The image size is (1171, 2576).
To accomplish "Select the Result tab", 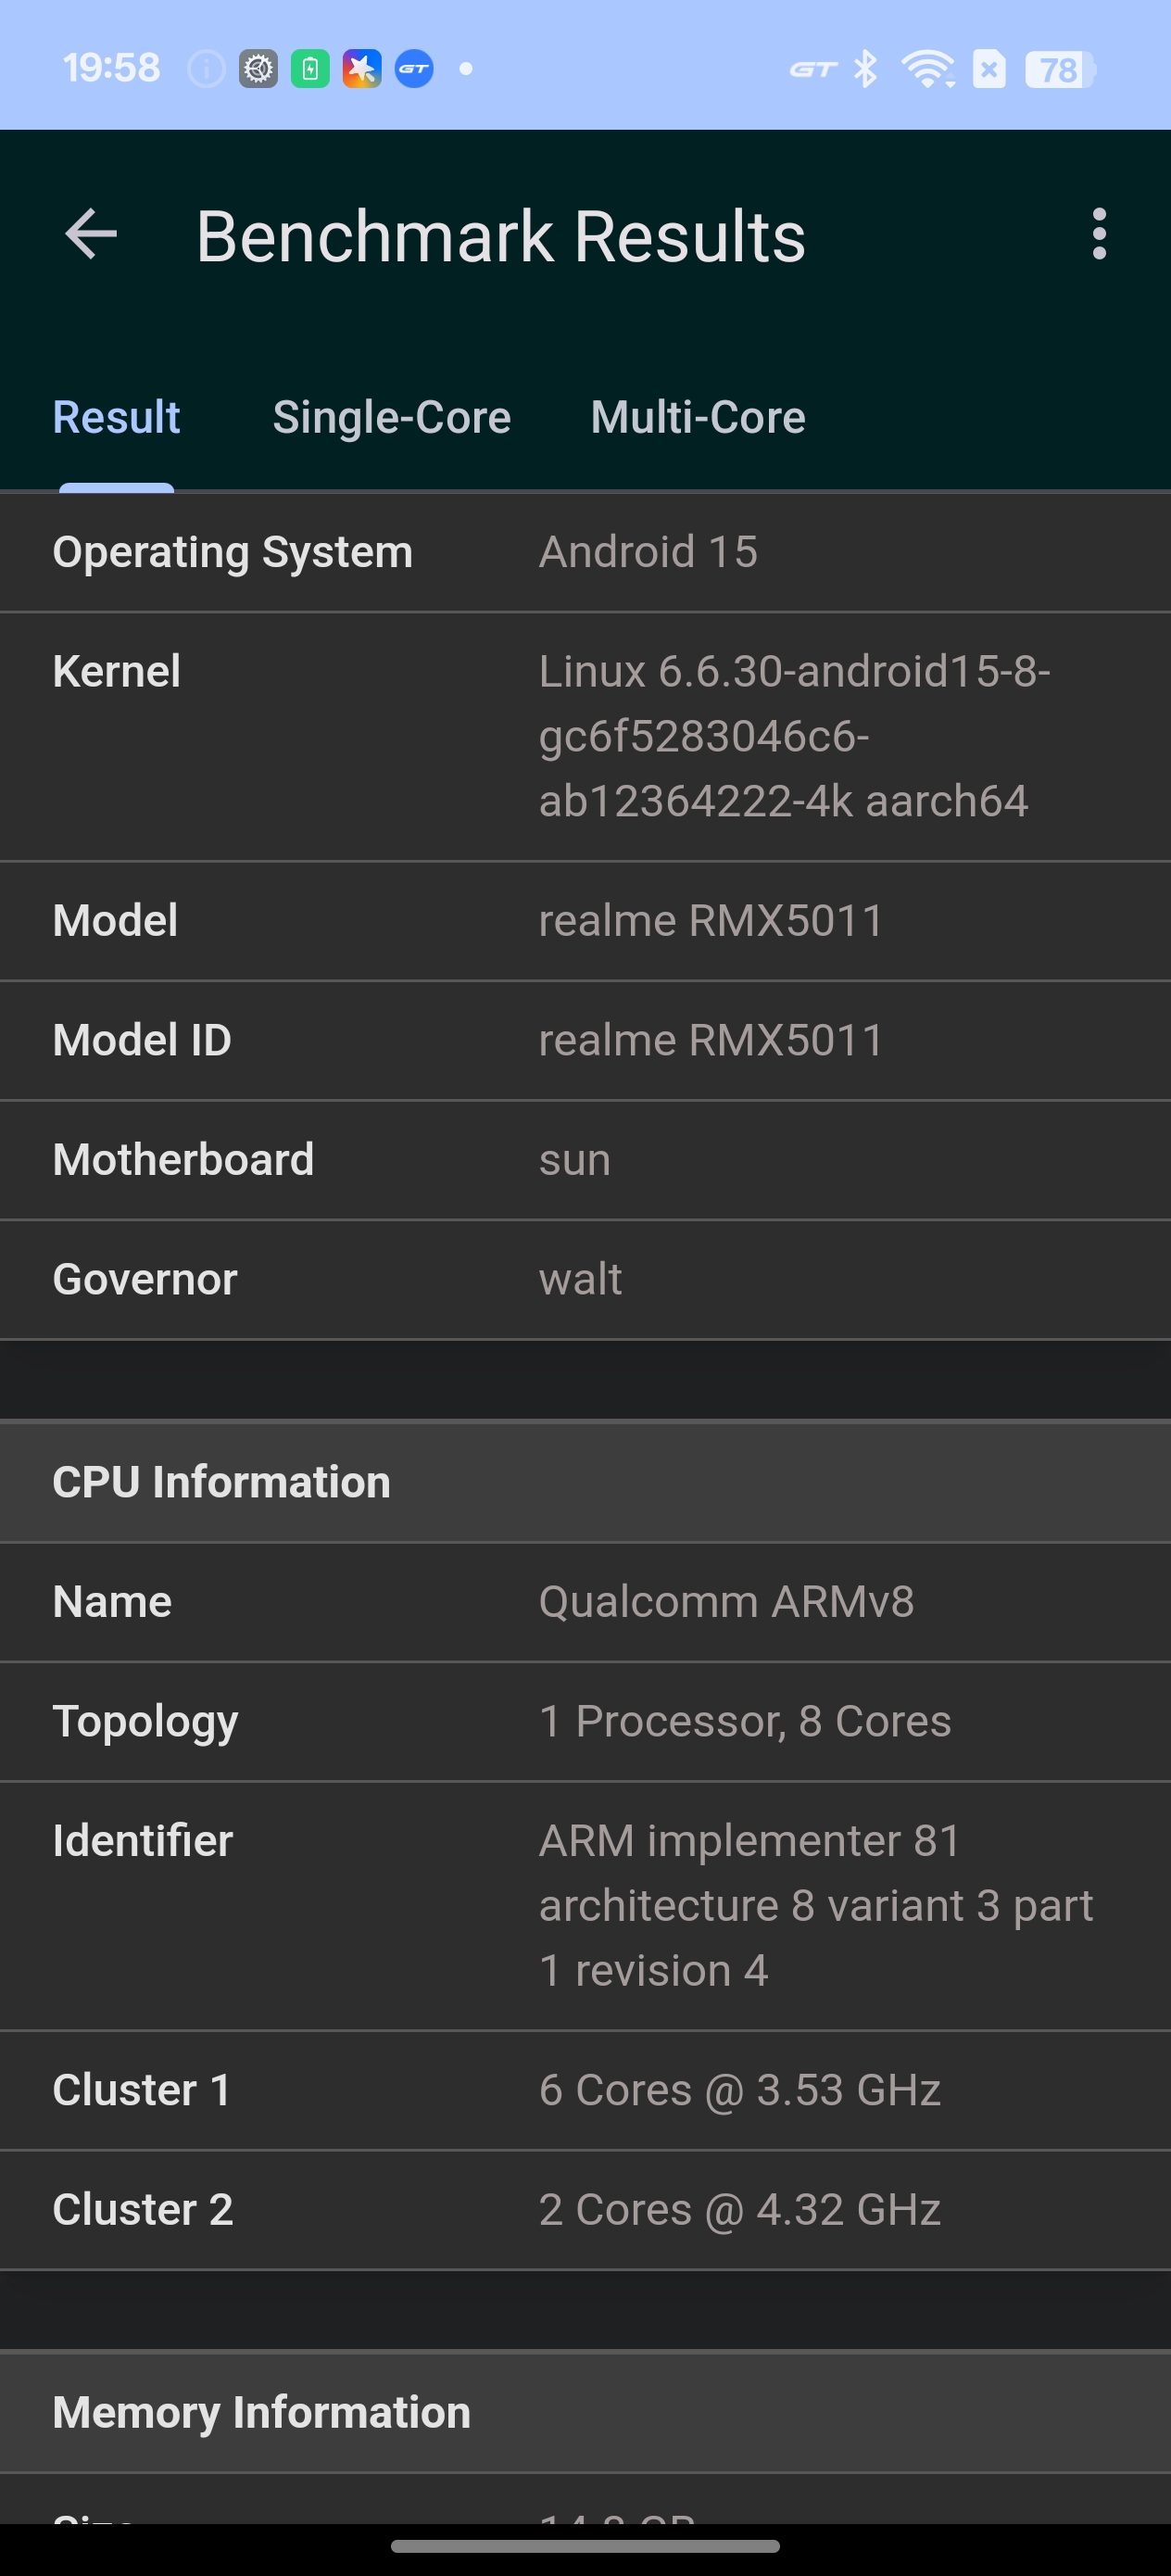I will (x=116, y=418).
